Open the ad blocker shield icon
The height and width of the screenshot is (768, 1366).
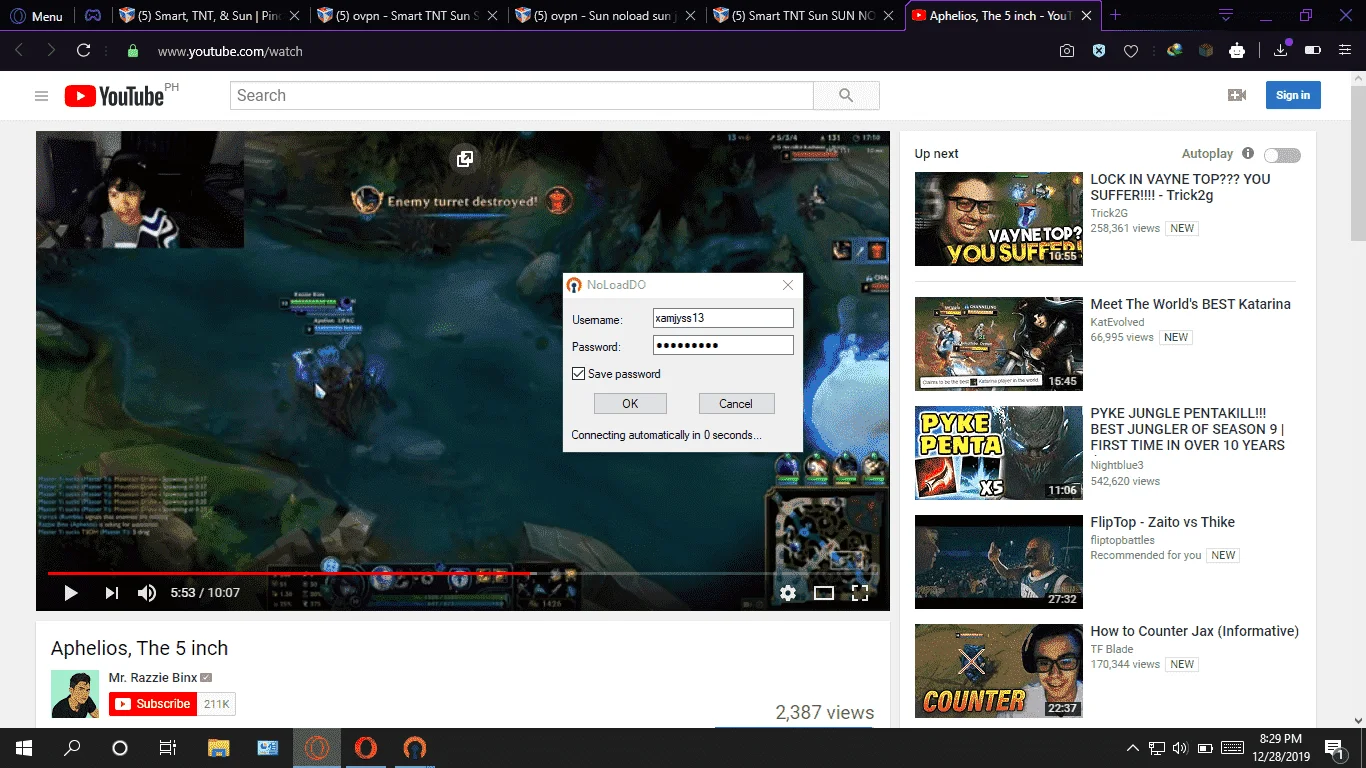point(1099,51)
